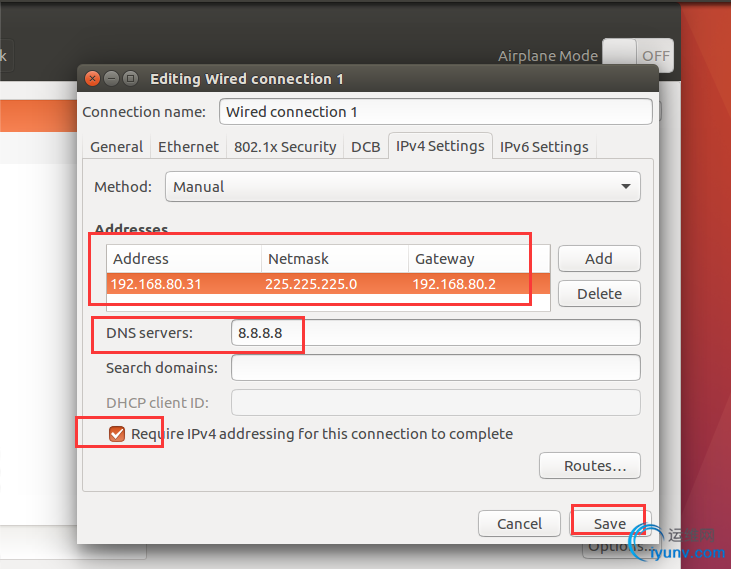Open the Method dropdown set to Manual
The width and height of the screenshot is (731, 569).
(x=402, y=186)
